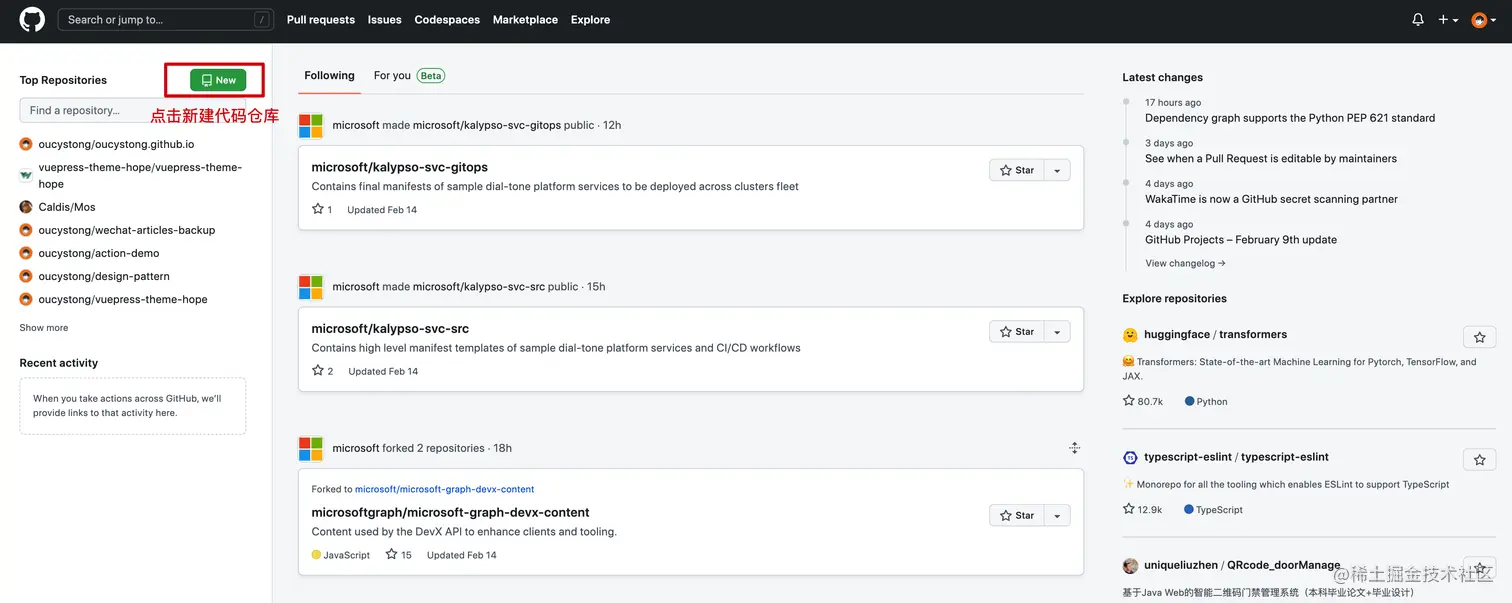Open the user avatar menu
Viewport: 1512px width, 603px height.
[1484, 19]
